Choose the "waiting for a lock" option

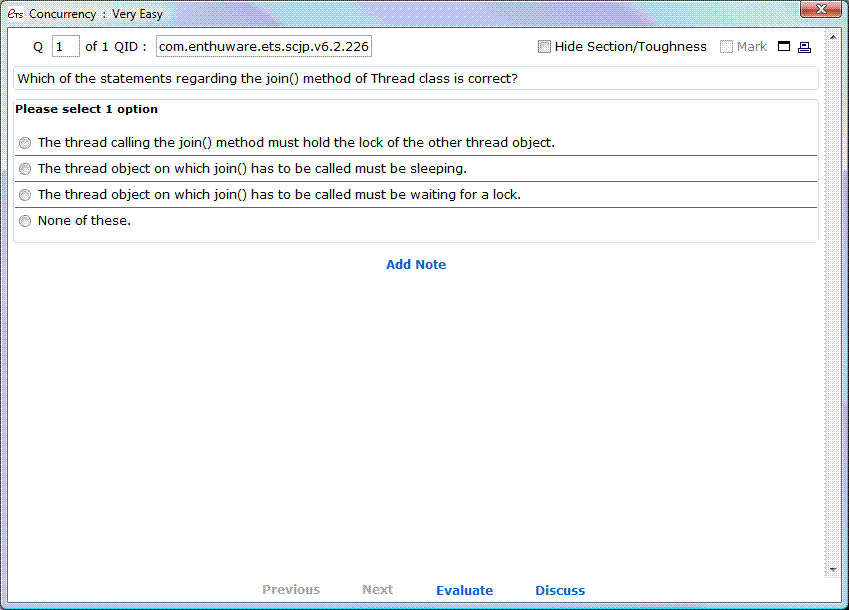click(x=25, y=195)
